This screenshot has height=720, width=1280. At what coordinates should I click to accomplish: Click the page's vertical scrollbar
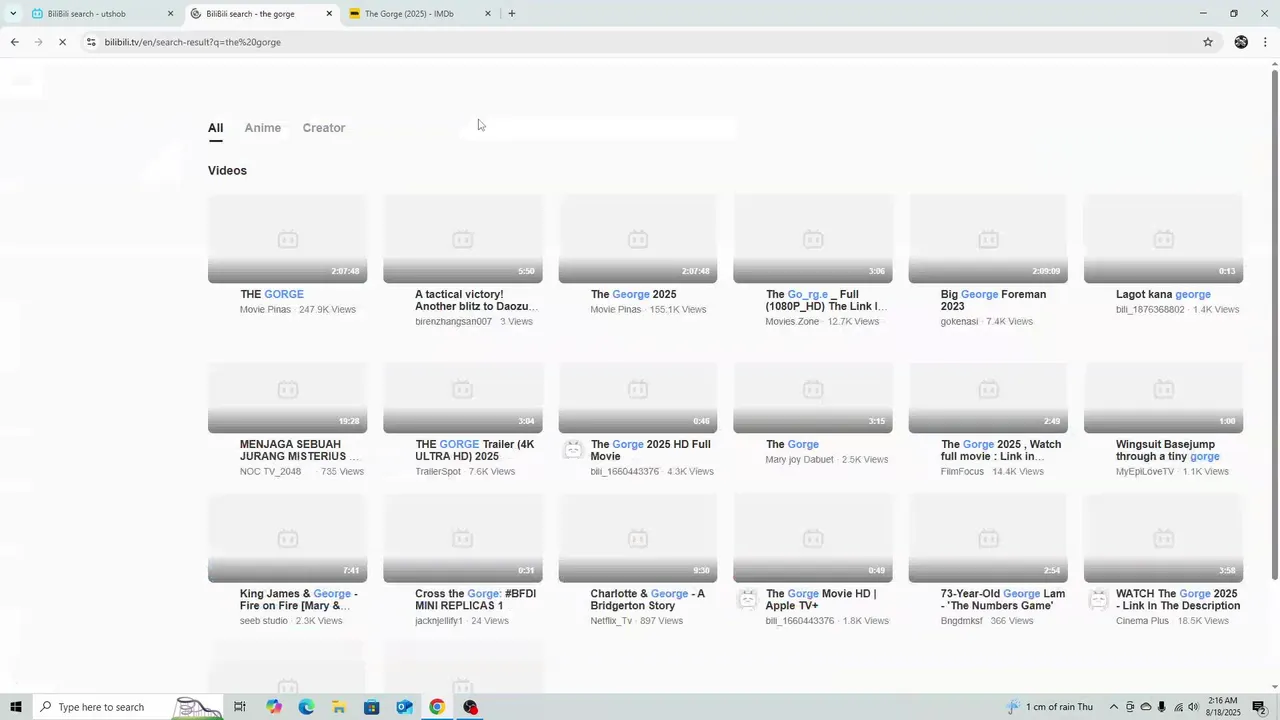(x=1274, y=325)
